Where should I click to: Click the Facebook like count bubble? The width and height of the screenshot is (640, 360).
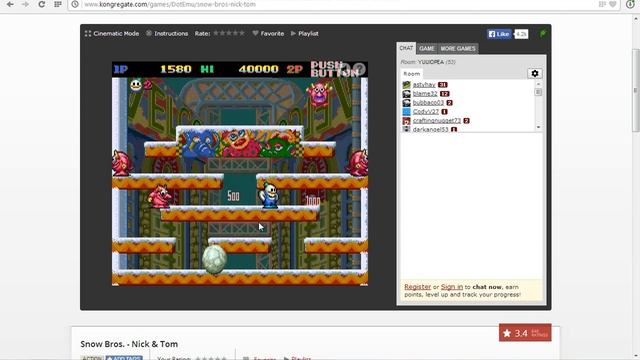521,34
